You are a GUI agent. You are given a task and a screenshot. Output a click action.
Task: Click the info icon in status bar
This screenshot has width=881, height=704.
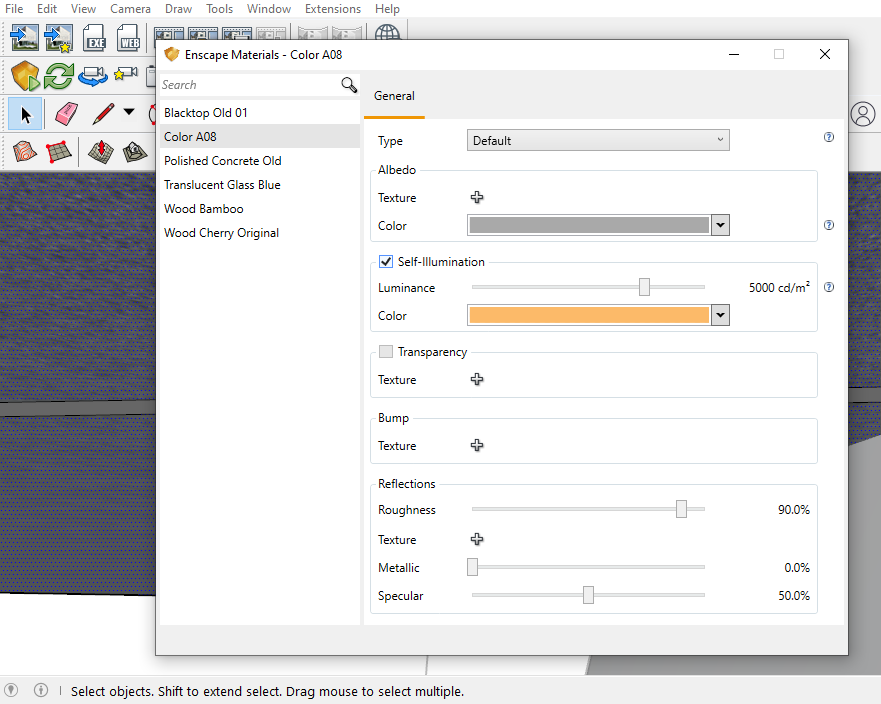(x=40, y=690)
